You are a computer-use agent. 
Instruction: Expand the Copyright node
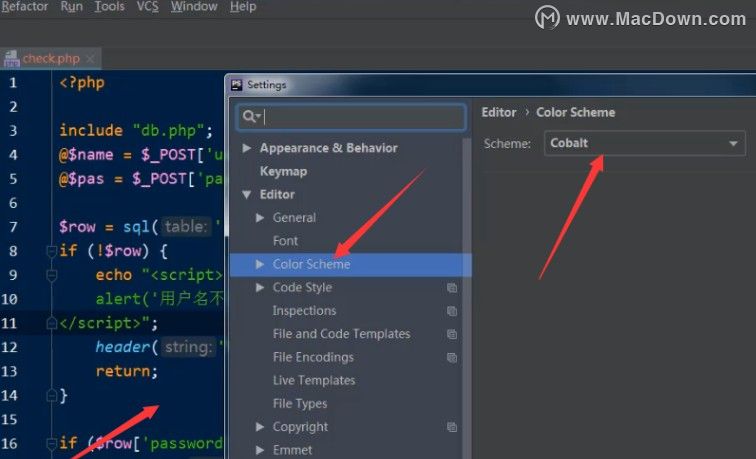[260, 427]
